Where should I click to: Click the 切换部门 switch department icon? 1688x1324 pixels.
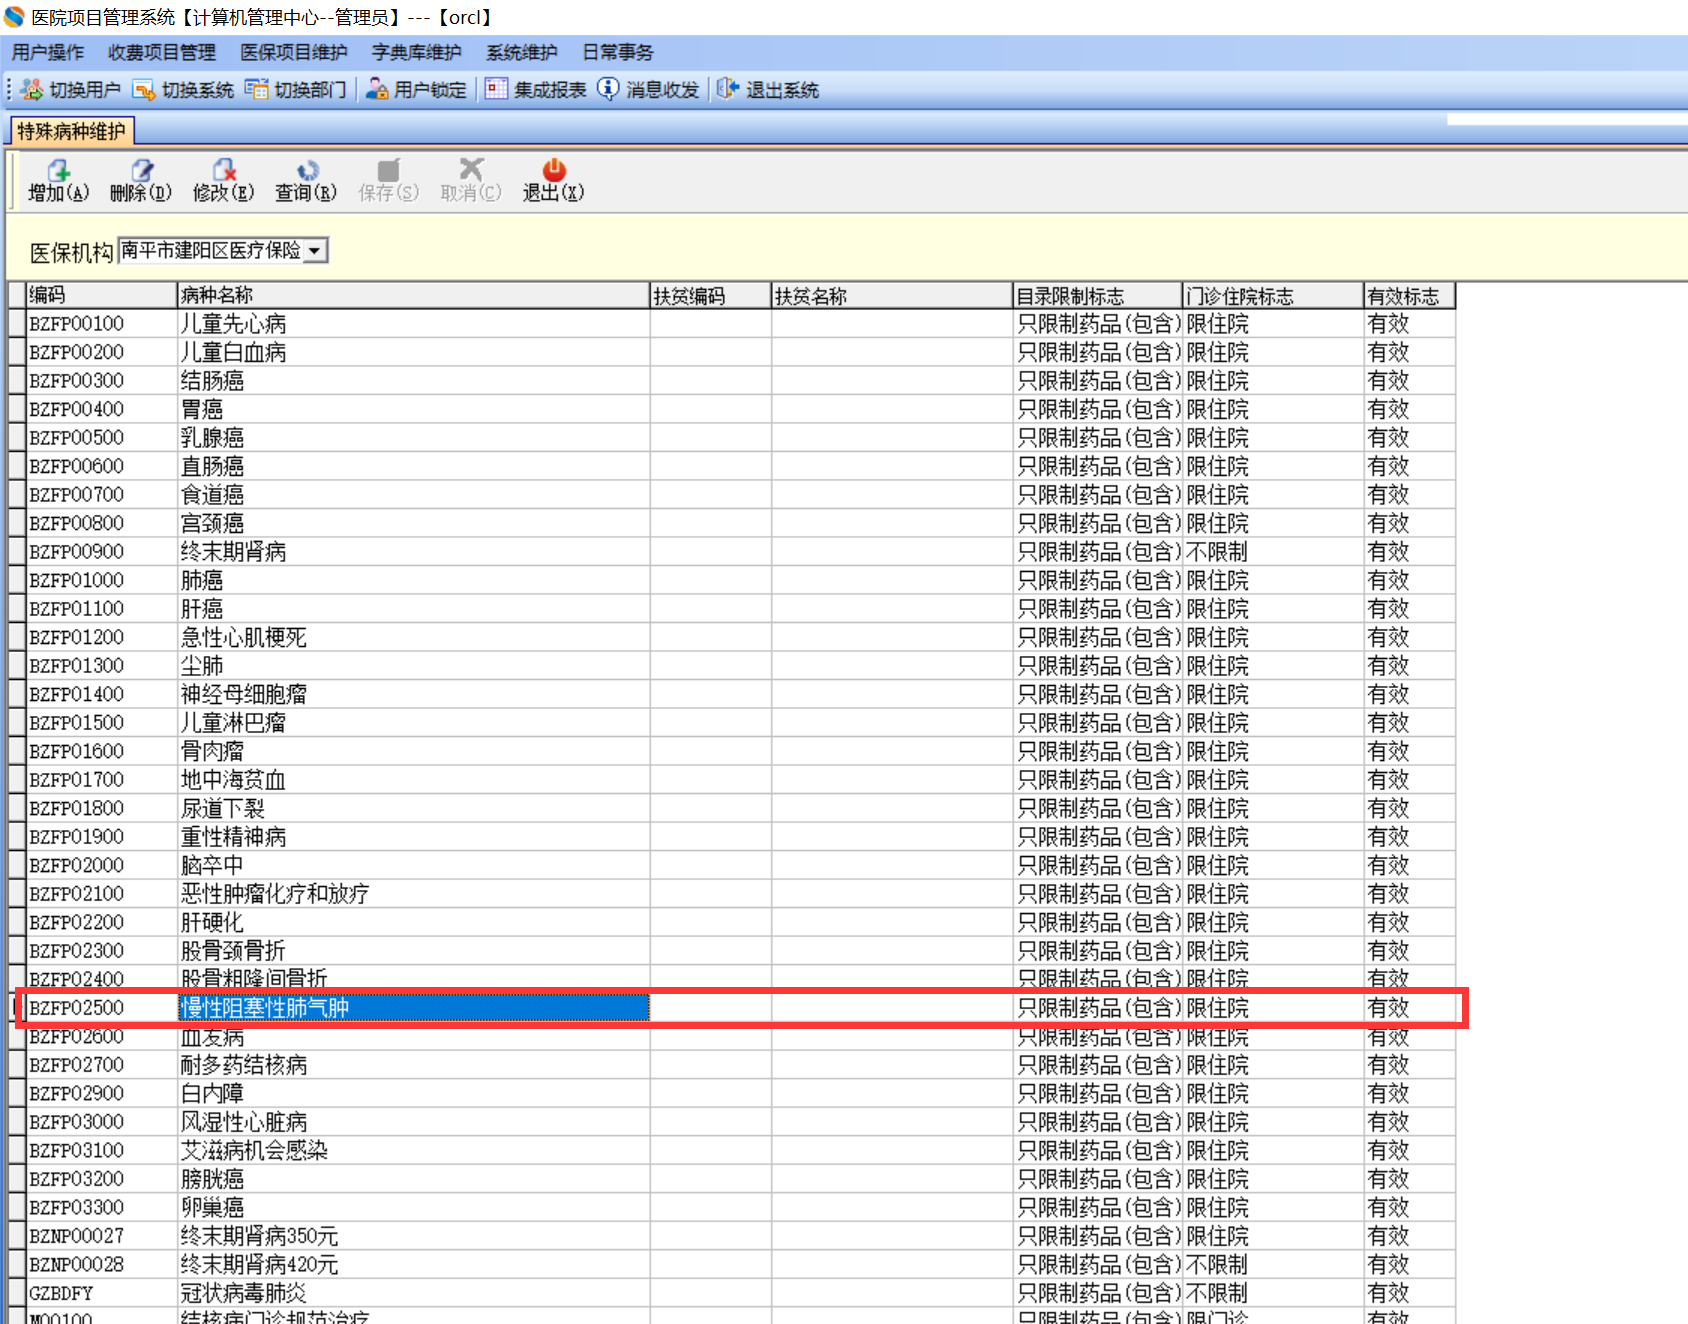click(257, 90)
